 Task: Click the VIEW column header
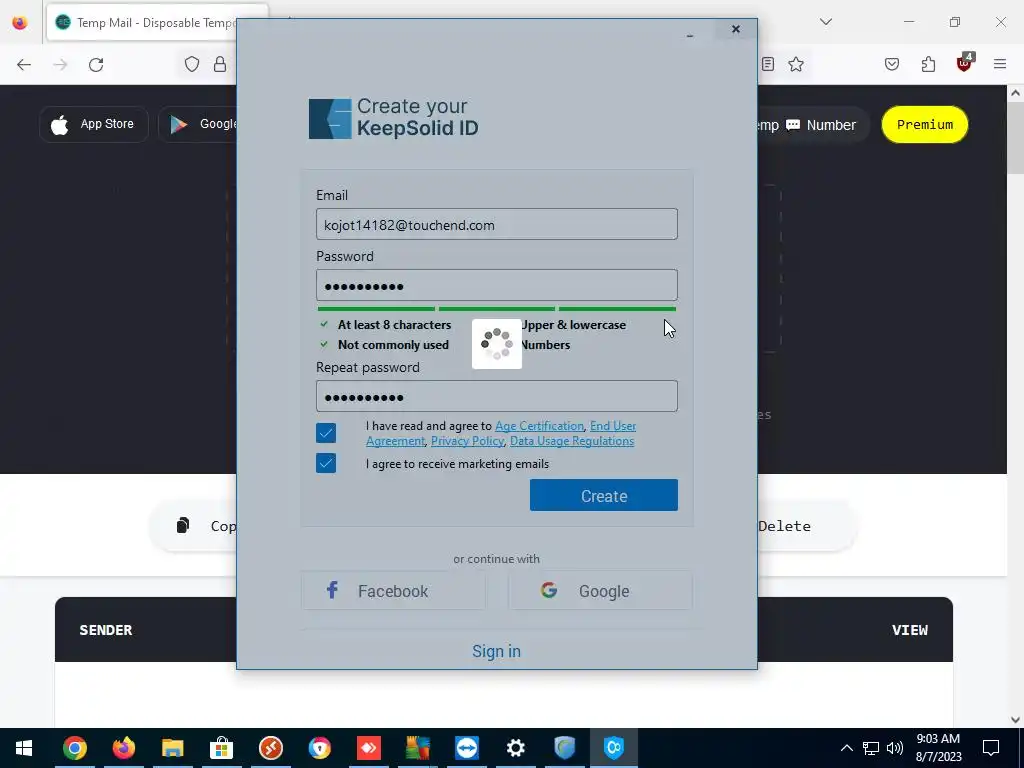(x=910, y=630)
